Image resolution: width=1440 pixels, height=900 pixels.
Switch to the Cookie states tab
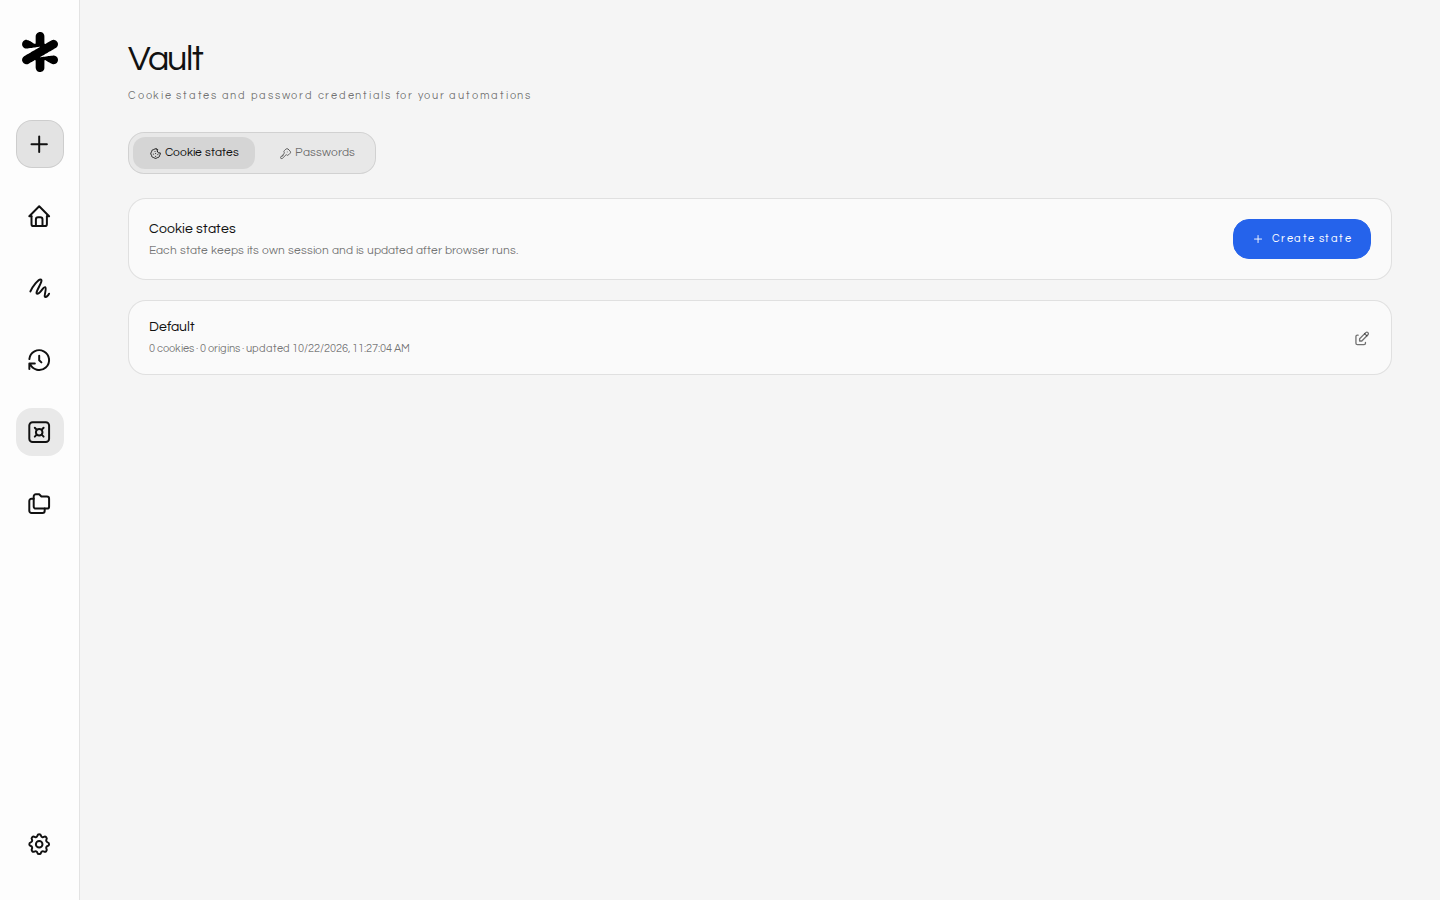(194, 153)
